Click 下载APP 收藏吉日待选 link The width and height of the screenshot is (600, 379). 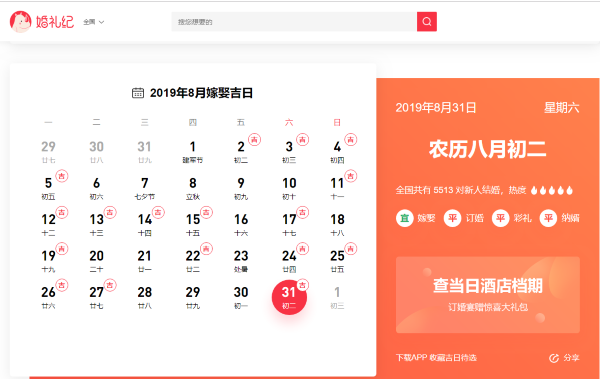pyautogui.click(x=436, y=358)
